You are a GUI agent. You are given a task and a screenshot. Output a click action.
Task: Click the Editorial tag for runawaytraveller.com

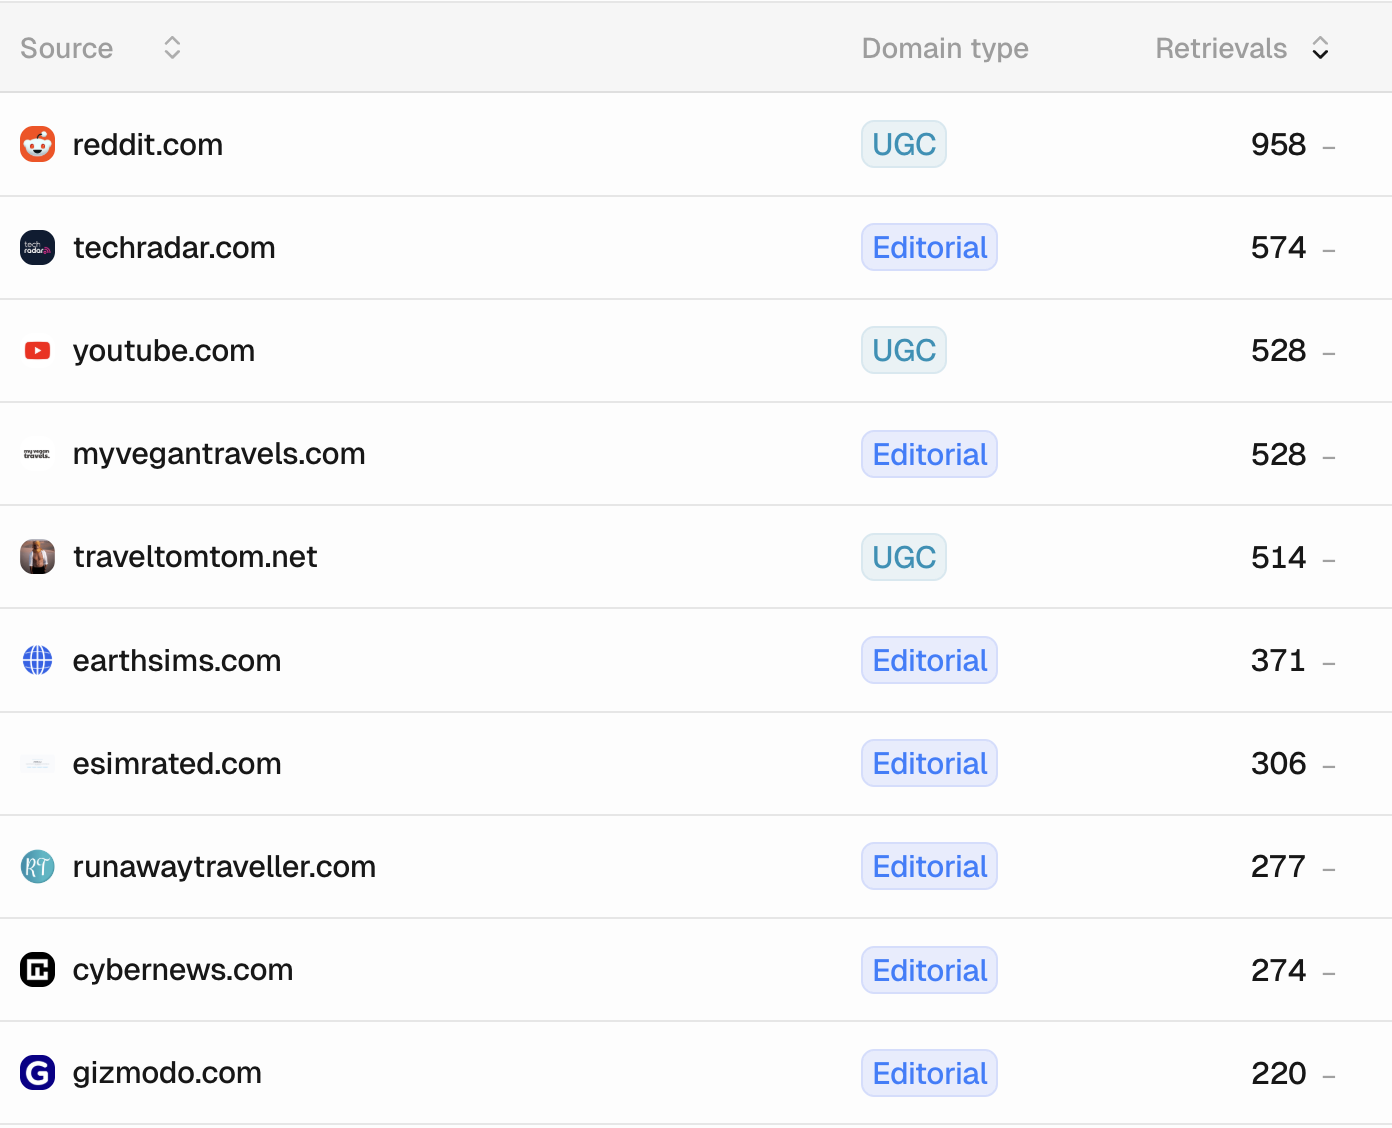tap(930, 866)
